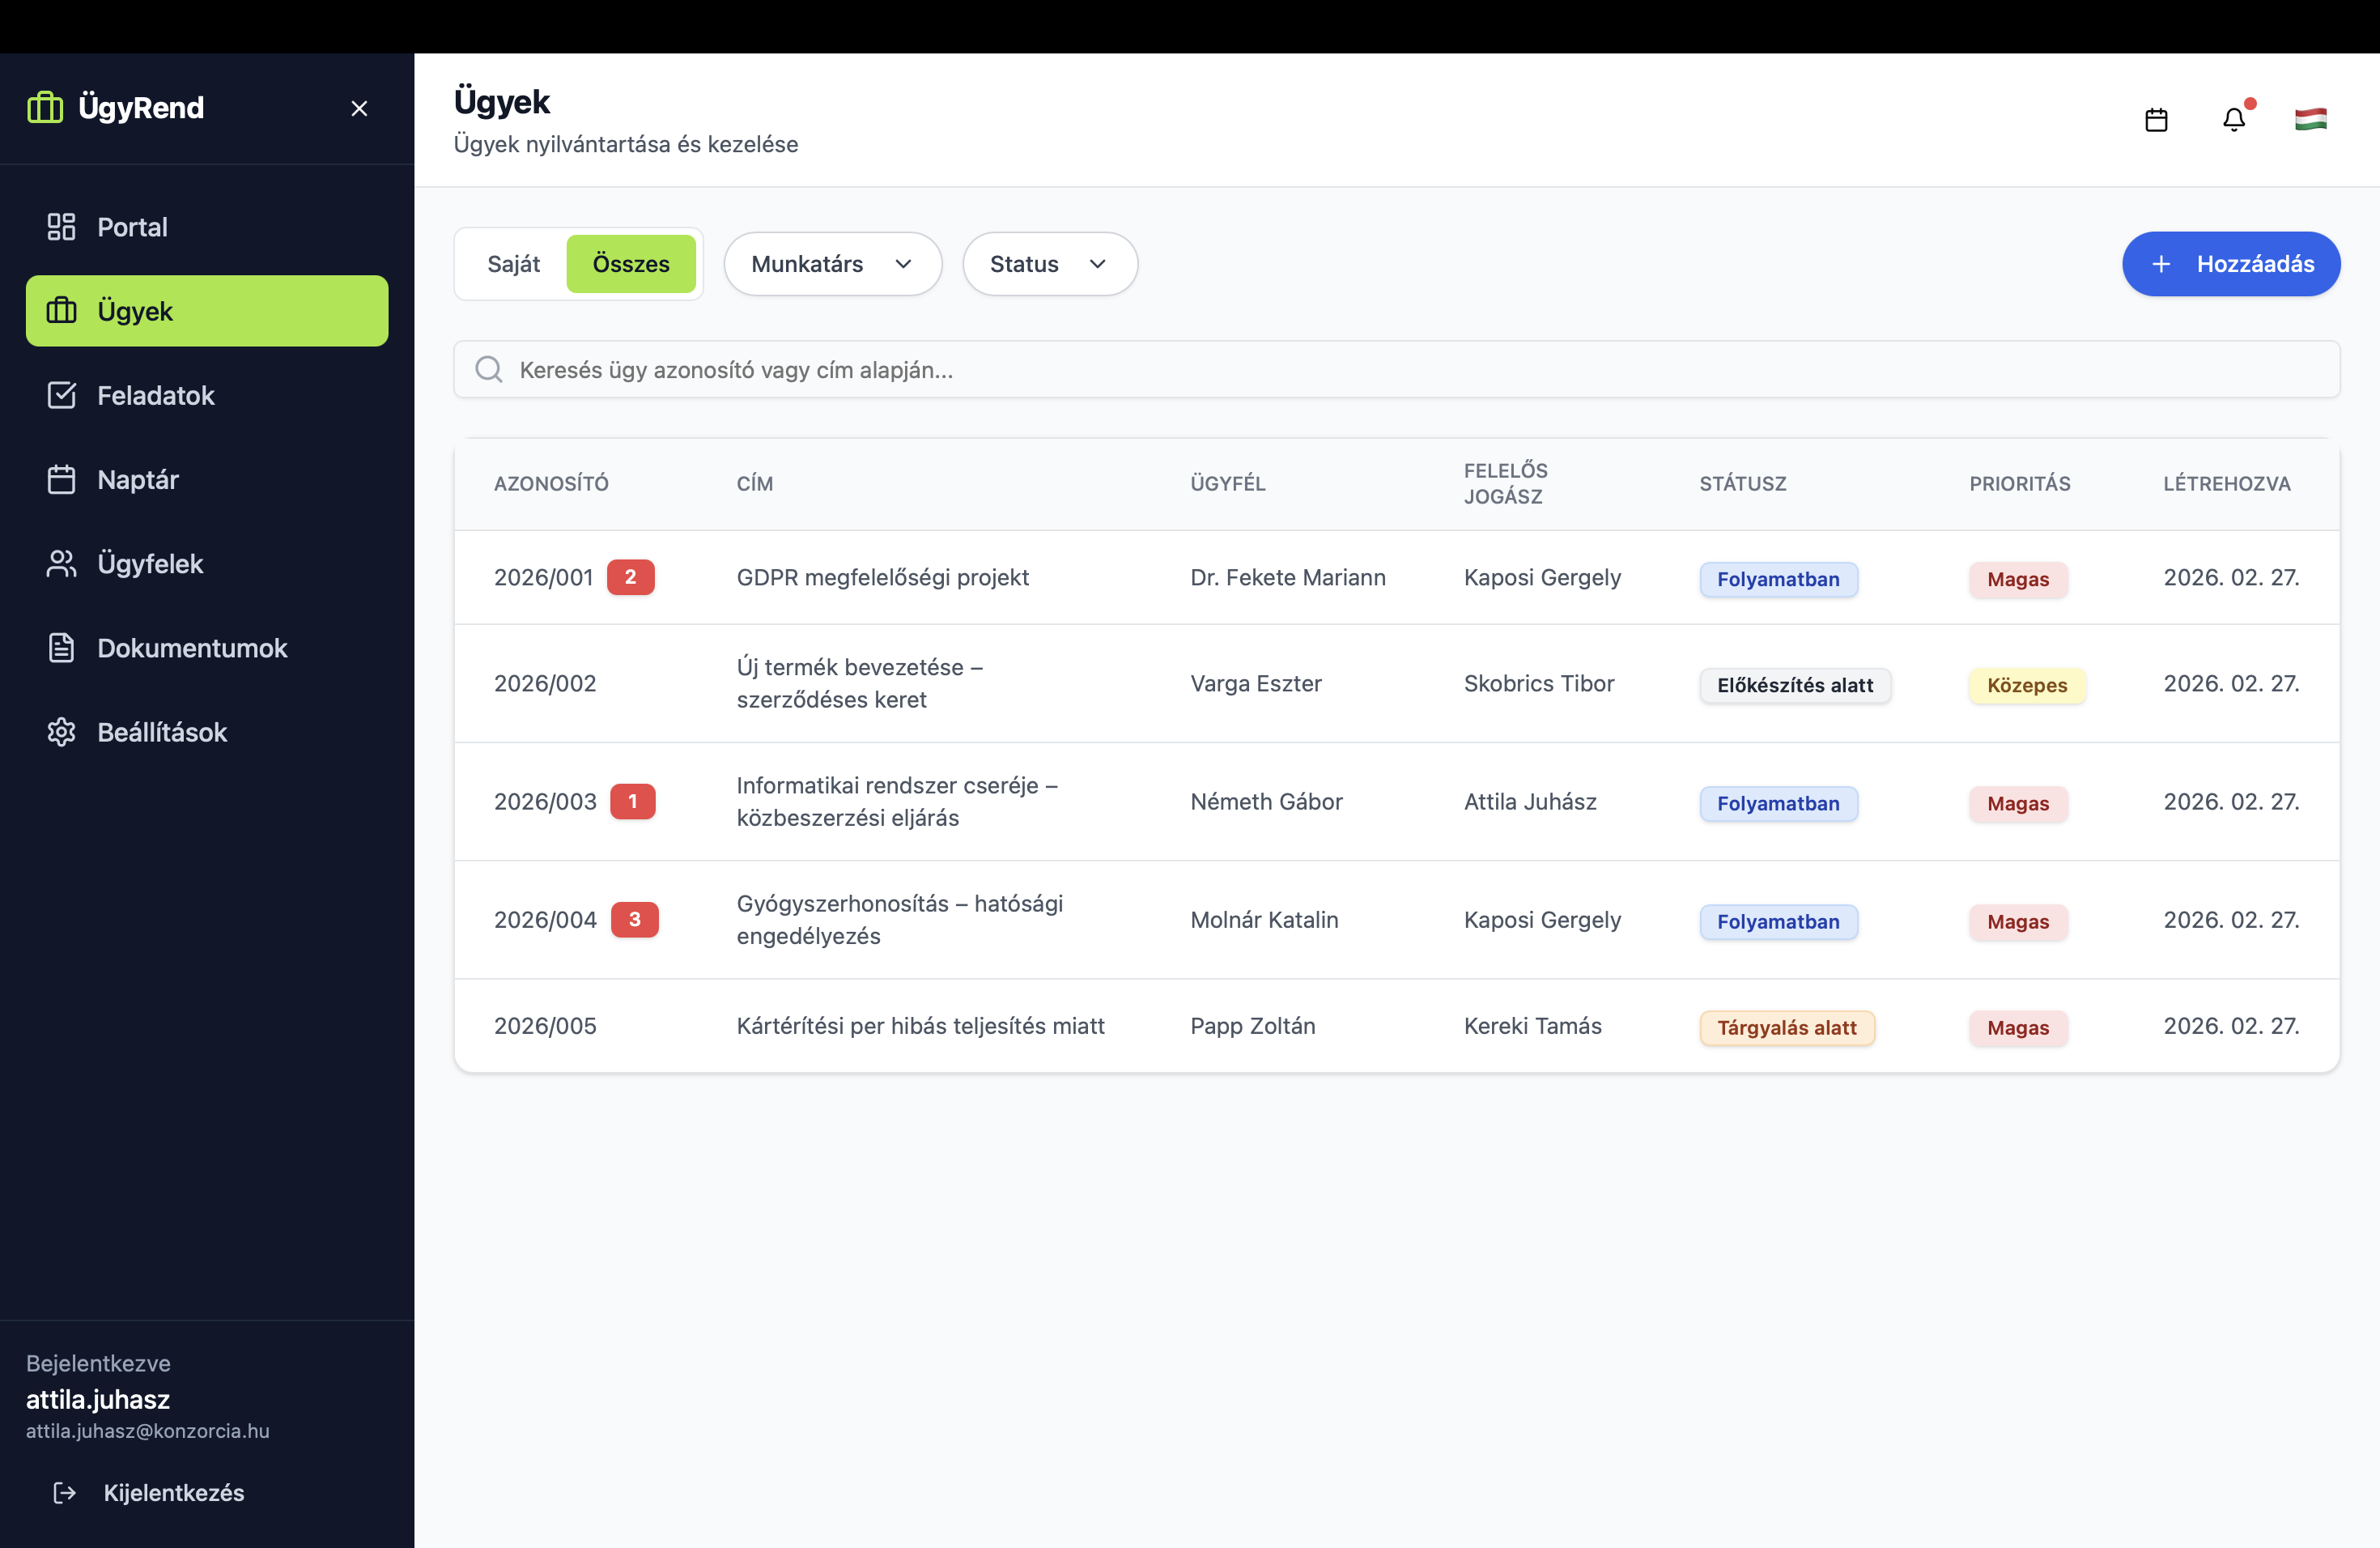The image size is (2380, 1548).
Task: Open Beállítások settings page
Action: point(162,732)
